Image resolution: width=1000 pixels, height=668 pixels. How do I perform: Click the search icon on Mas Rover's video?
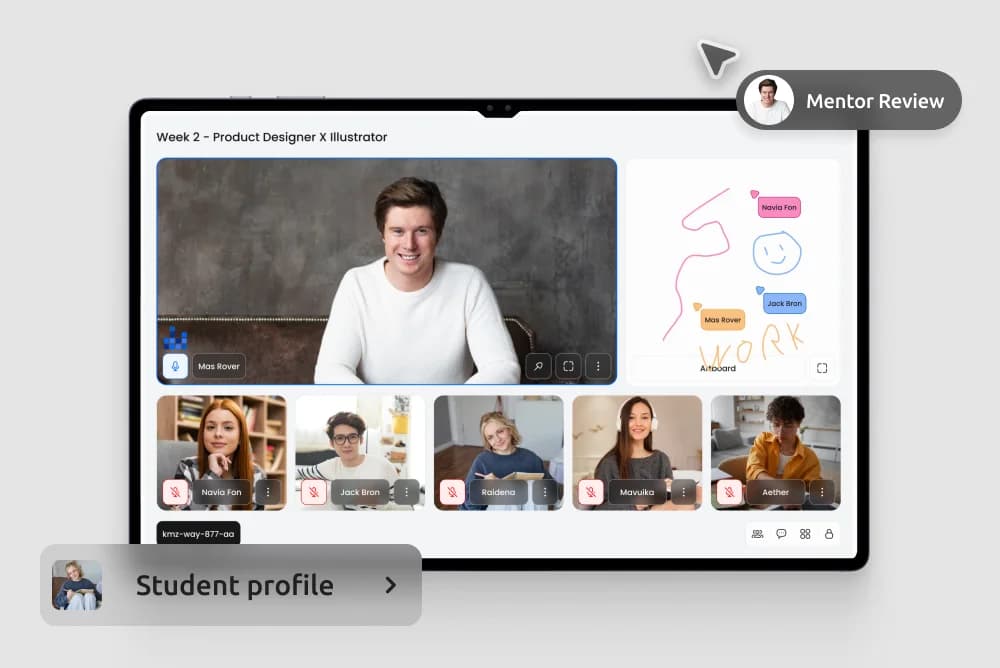click(538, 366)
